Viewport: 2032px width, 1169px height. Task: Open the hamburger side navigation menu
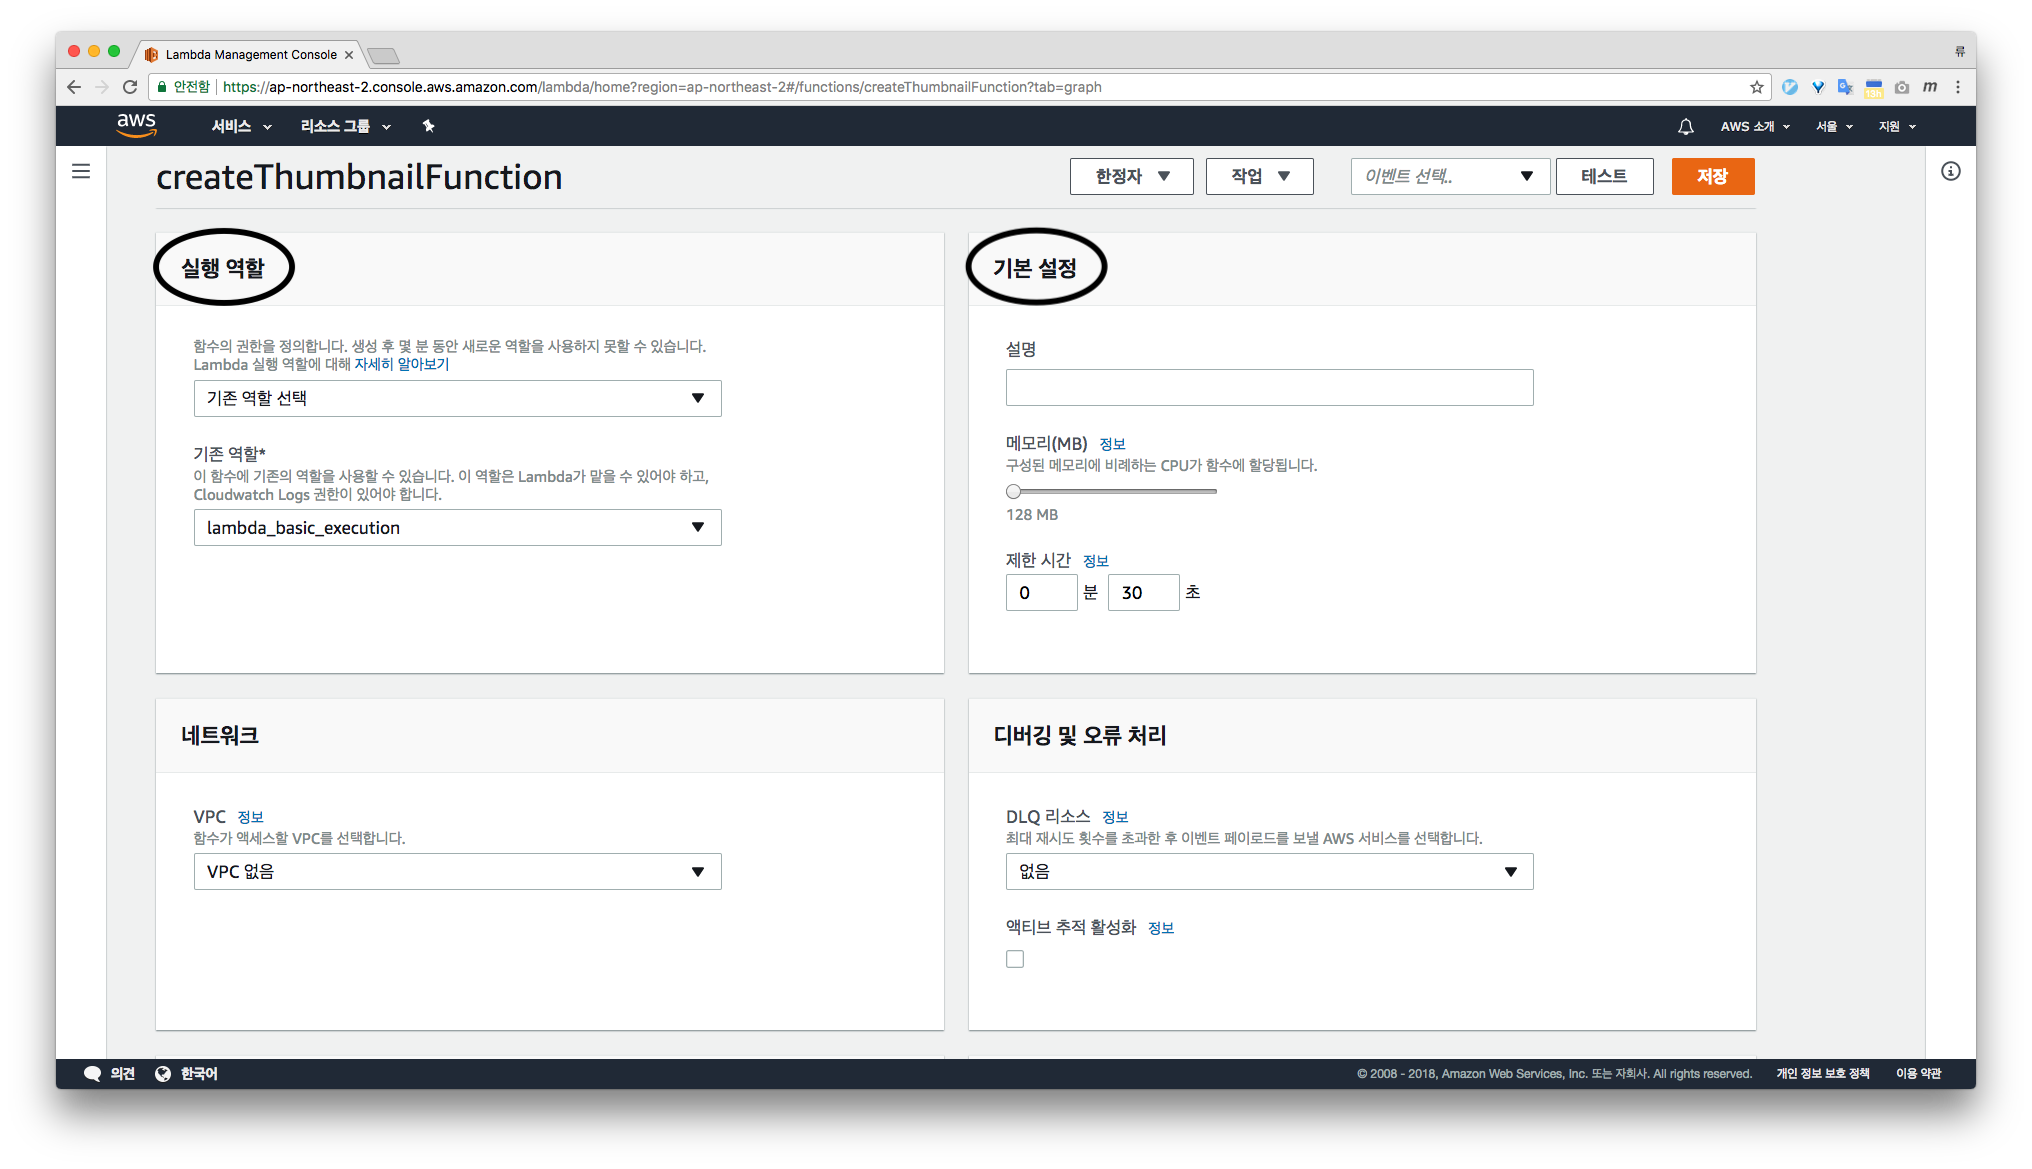click(x=81, y=171)
